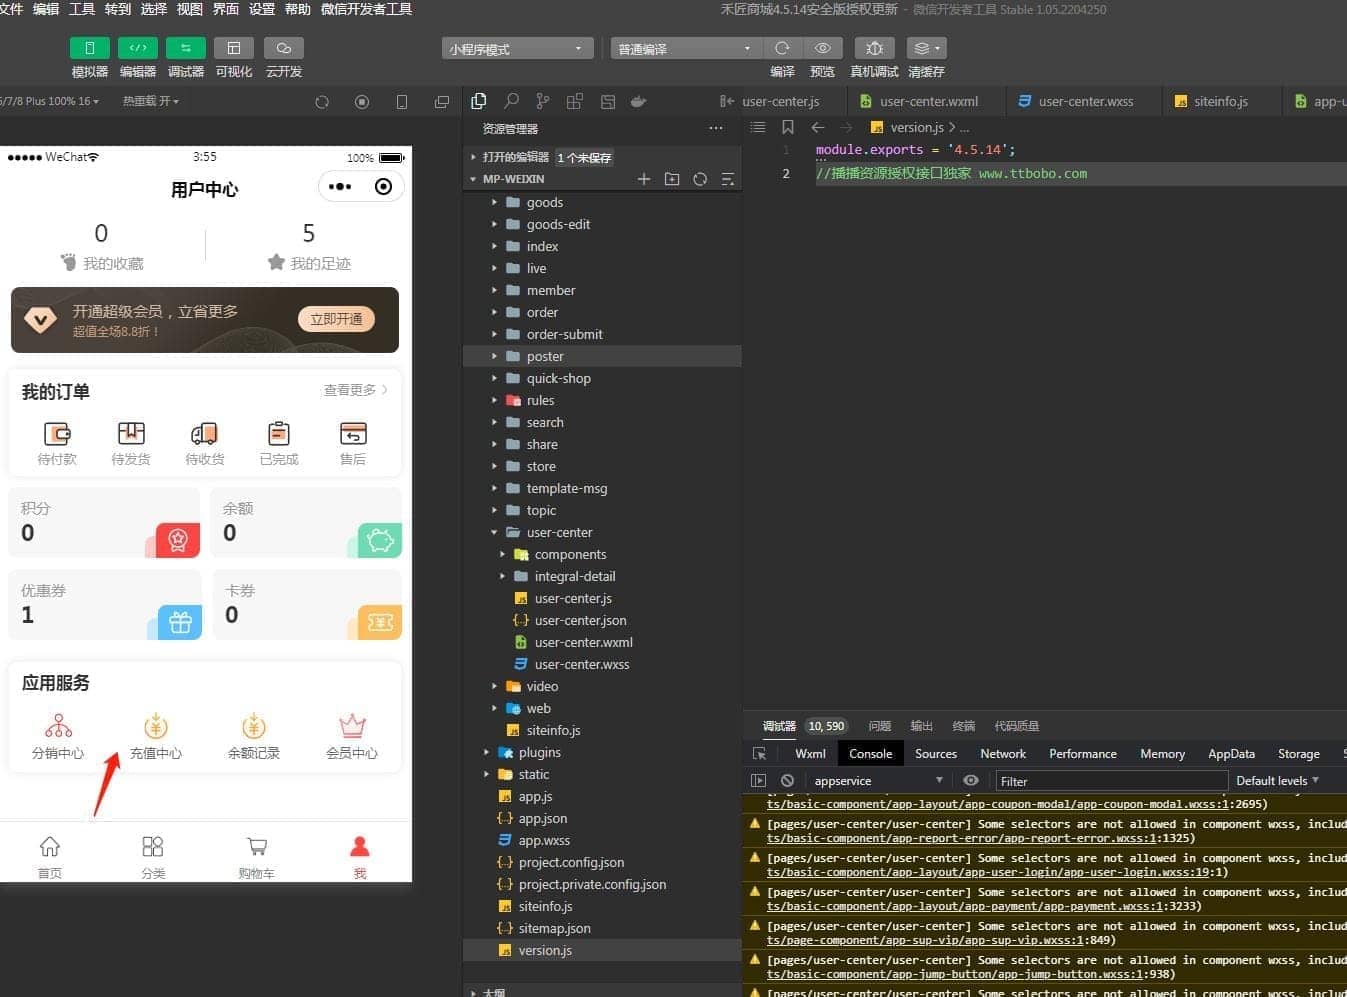Open the Console tab

click(870, 754)
